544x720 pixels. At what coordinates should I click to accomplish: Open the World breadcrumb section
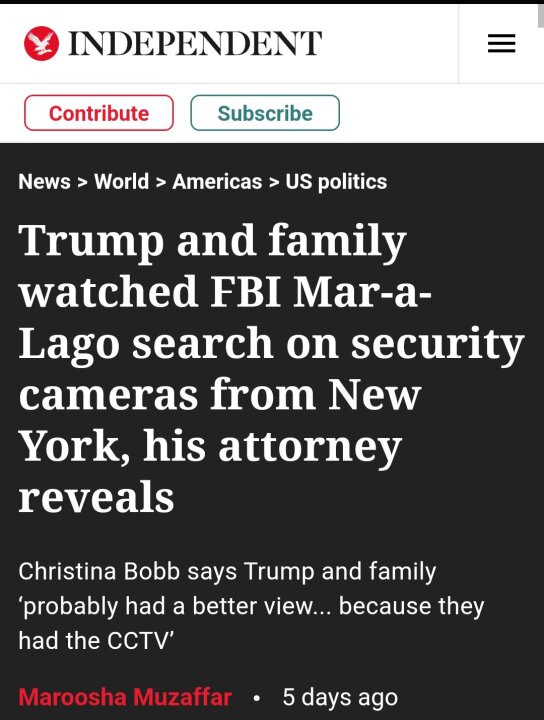click(x=122, y=181)
